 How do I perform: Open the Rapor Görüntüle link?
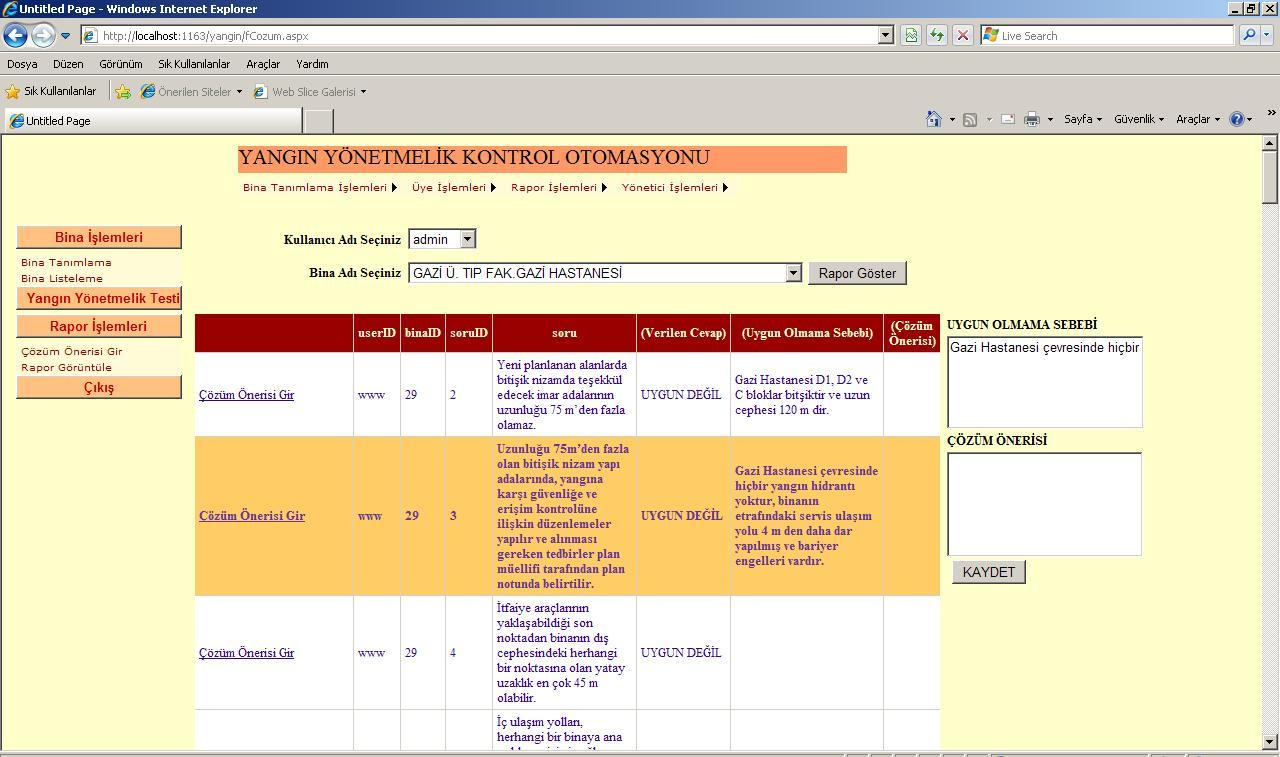click(x=67, y=367)
